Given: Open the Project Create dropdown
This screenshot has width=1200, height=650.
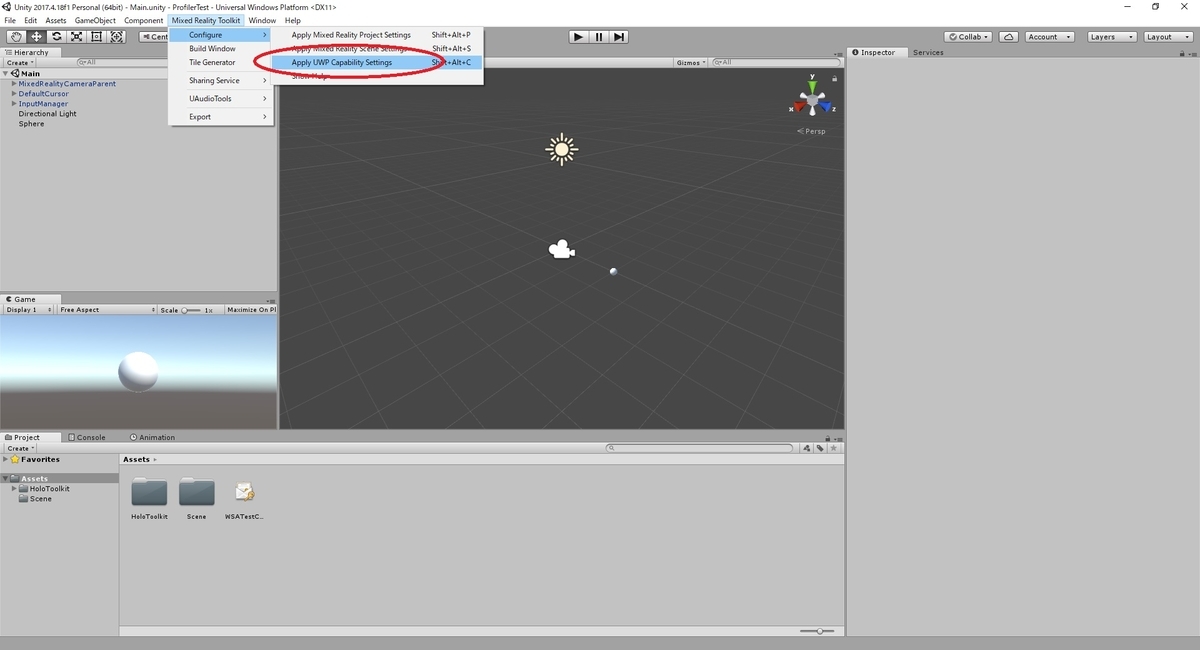Looking at the screenshot, I should point(19,448).
